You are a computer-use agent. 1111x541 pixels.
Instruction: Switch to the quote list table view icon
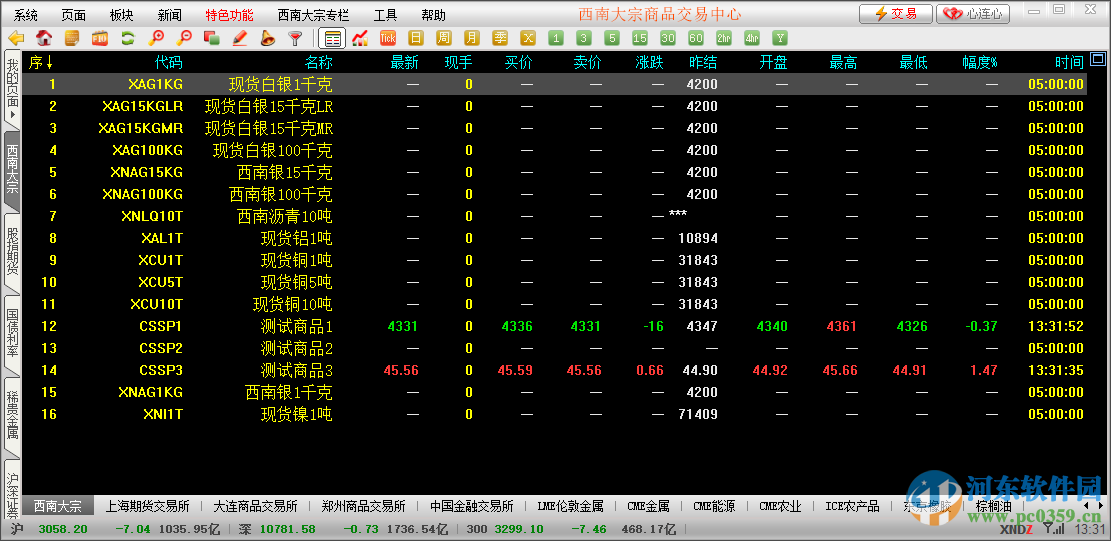332,38
